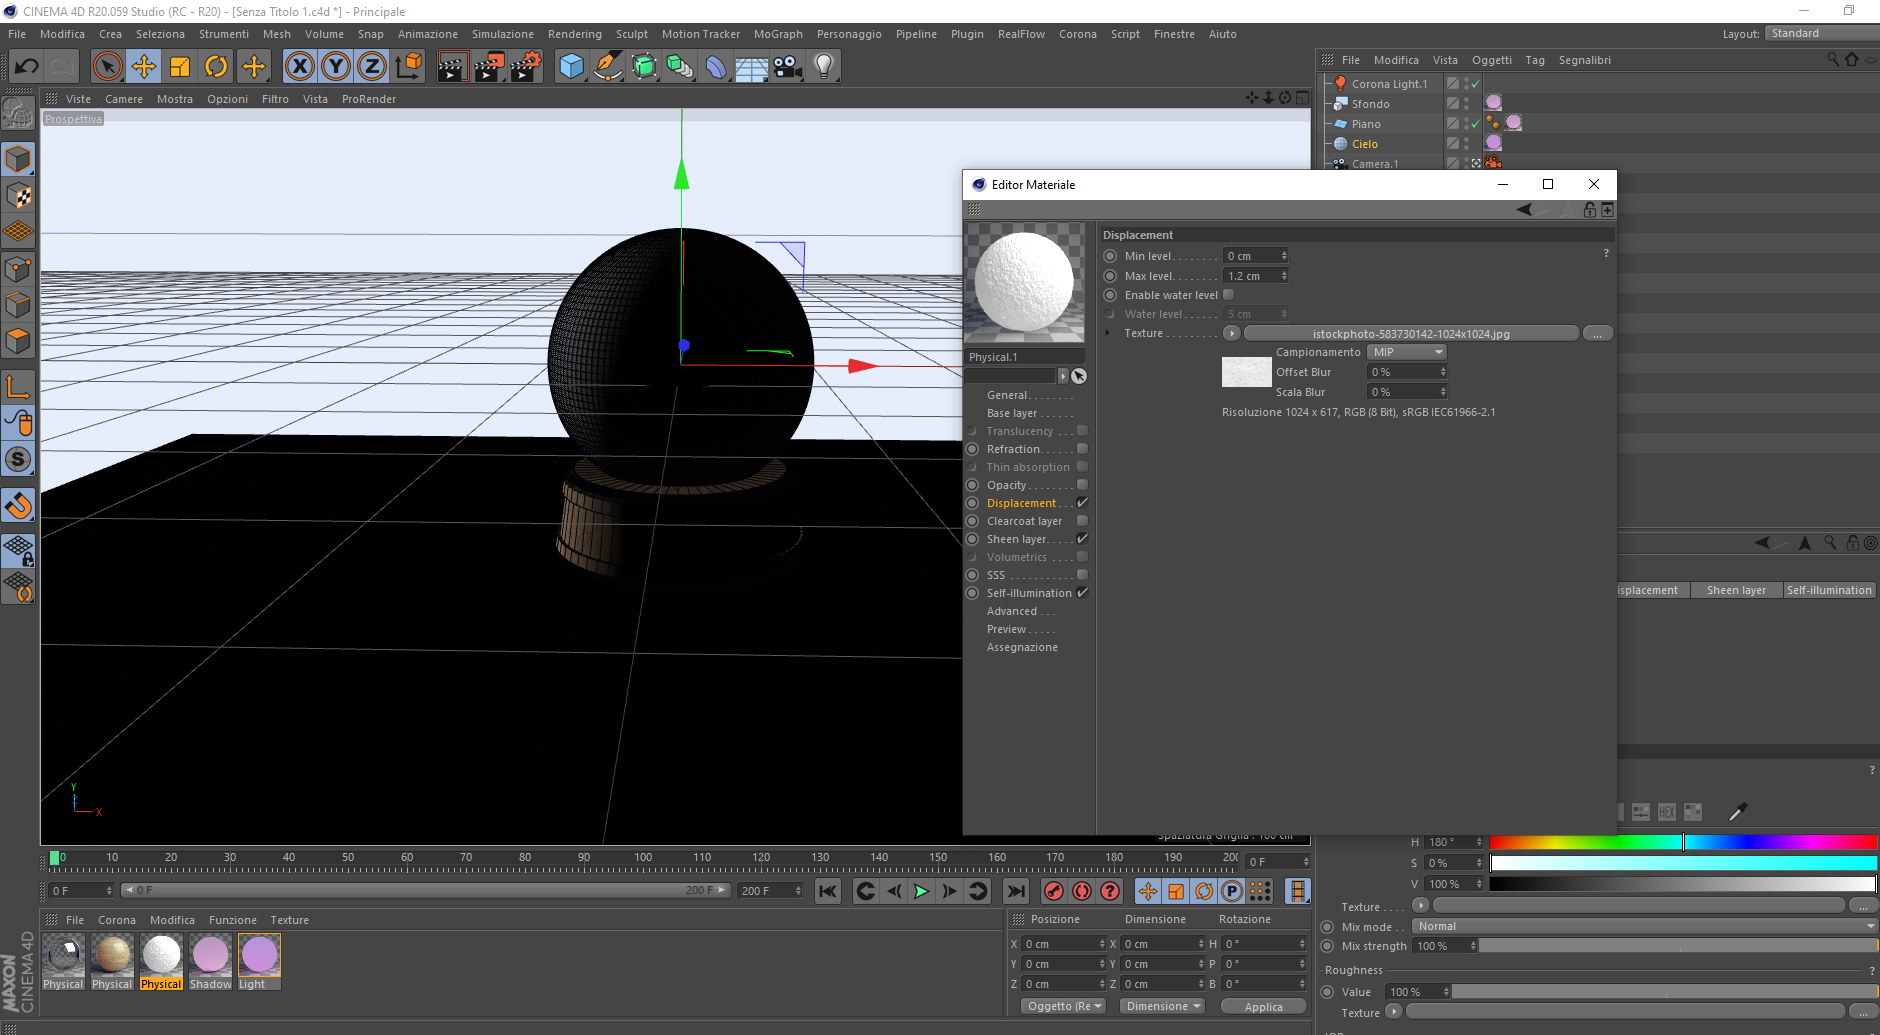
Task: Toggle Self-illumination checkbox
Action: (x=1082, y=593)
